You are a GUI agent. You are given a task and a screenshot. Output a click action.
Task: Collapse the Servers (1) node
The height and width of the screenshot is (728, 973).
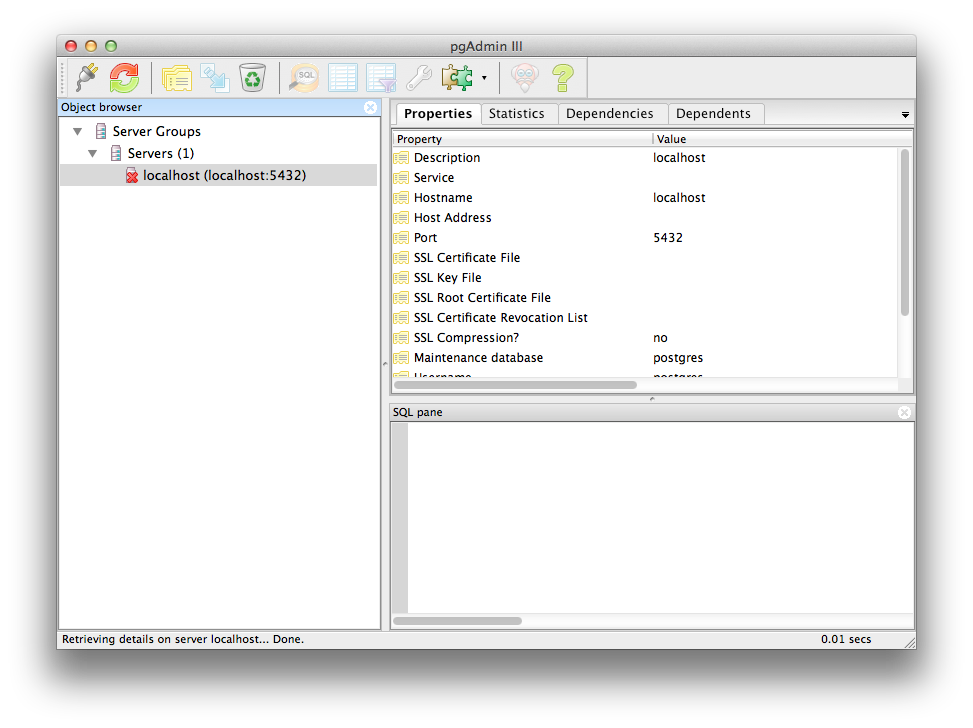click(93, 153)
